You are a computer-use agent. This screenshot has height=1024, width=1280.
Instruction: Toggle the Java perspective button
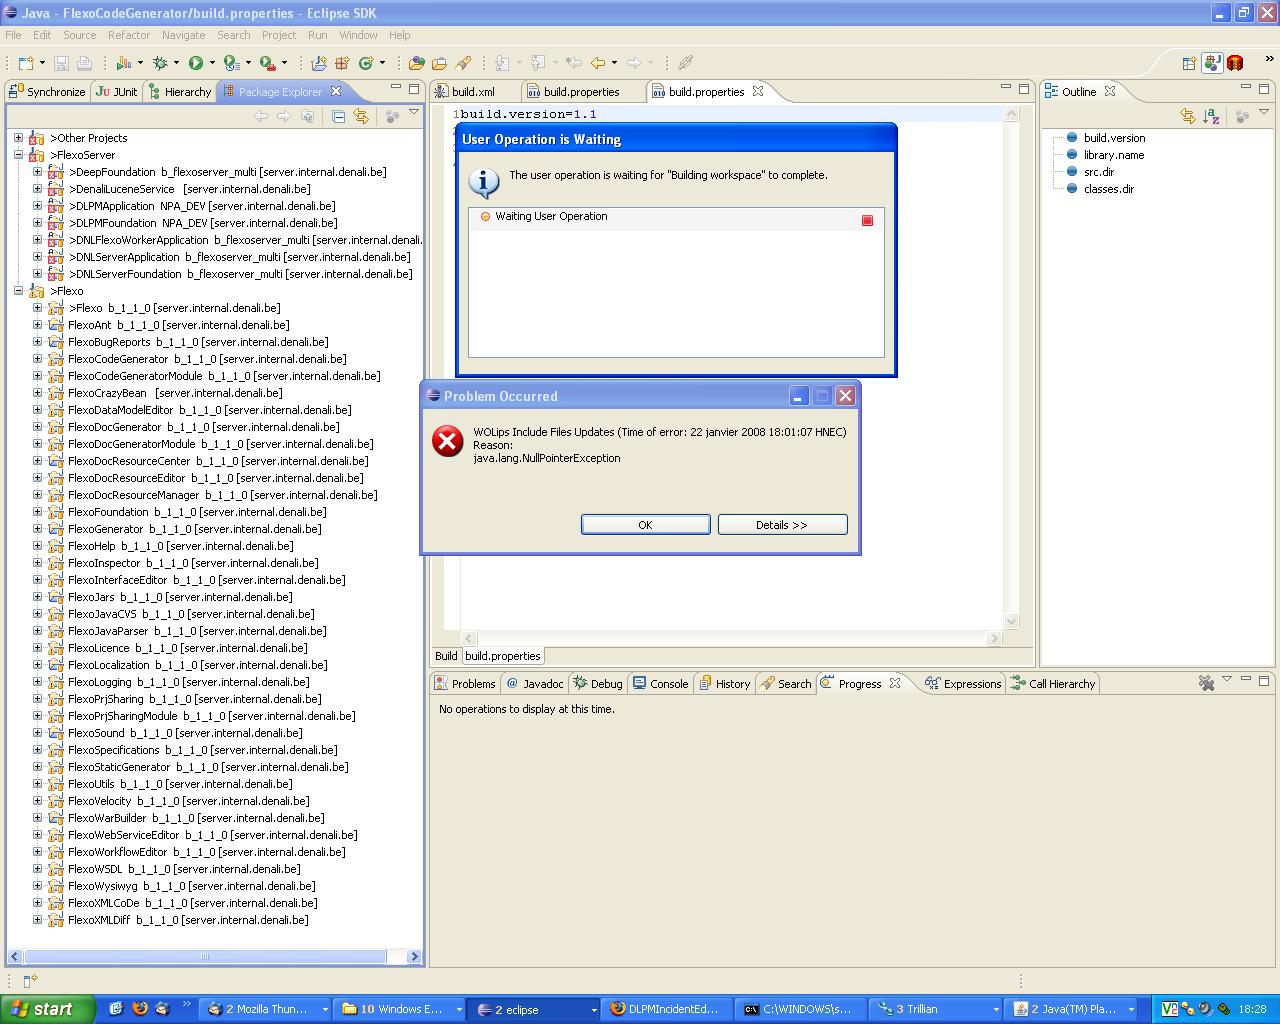[x=1212, y=63]
